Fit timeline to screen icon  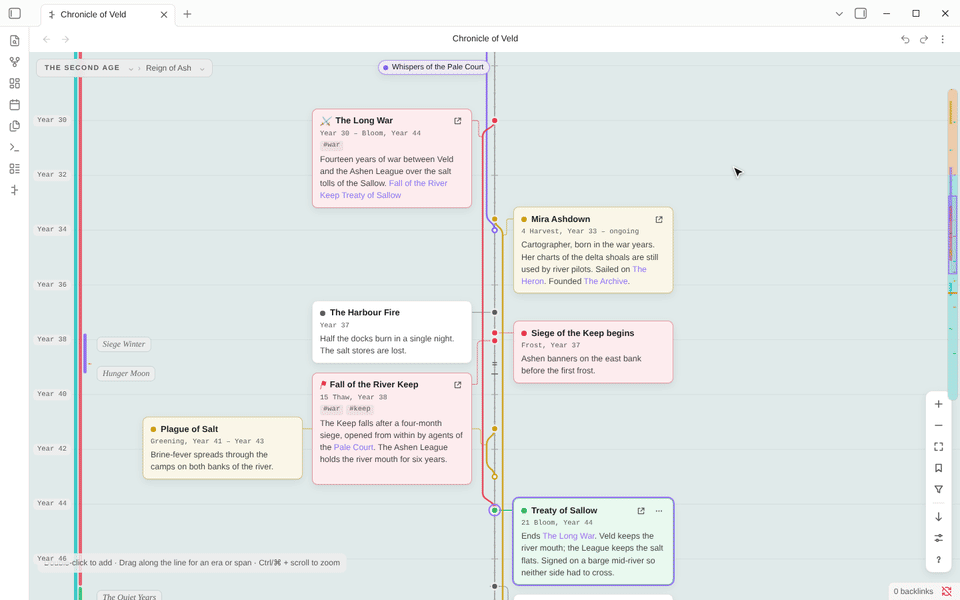pyautogui.click(x=939, y=447)
